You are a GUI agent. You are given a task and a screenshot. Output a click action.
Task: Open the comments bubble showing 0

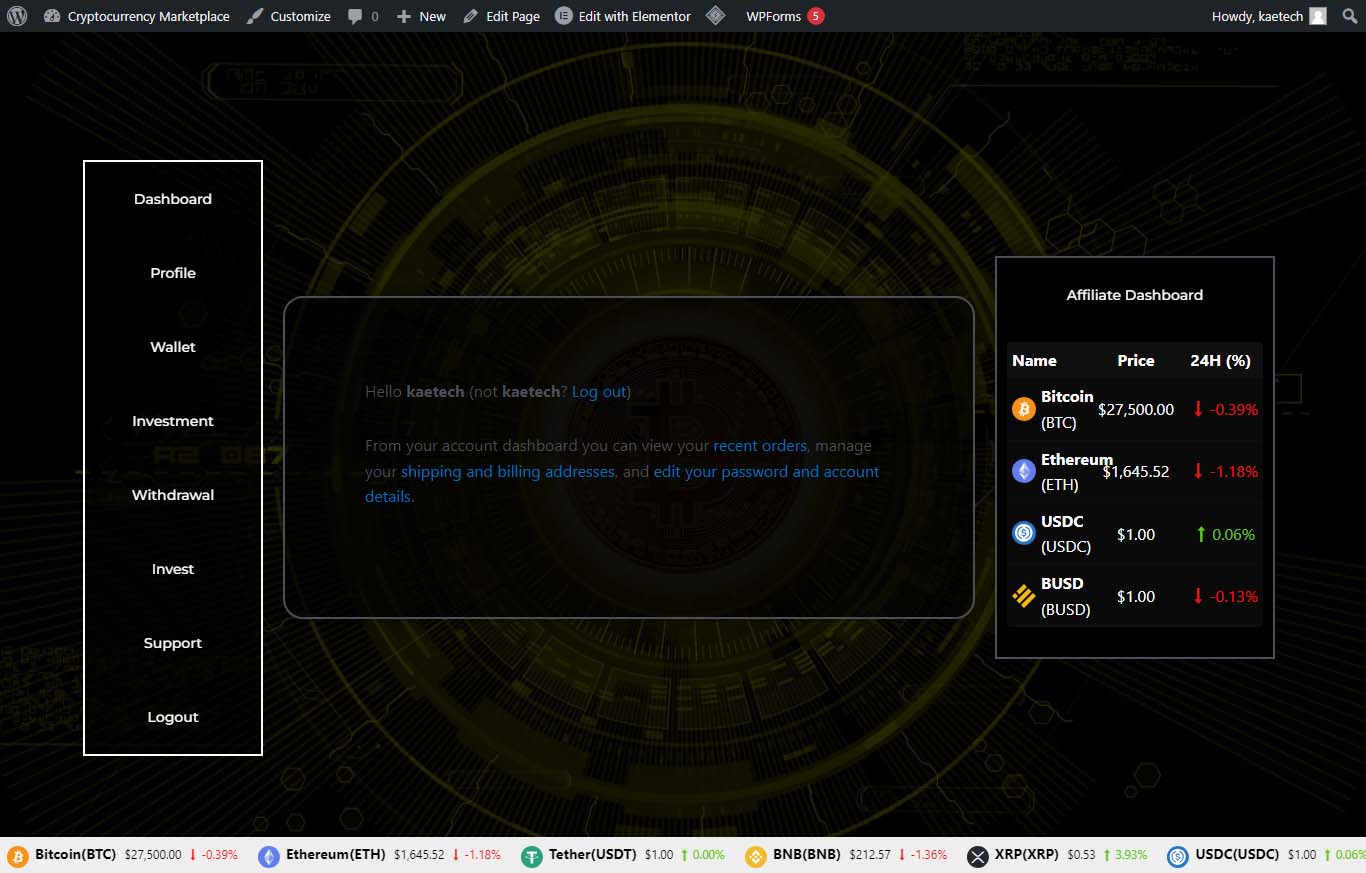(363, 16)
